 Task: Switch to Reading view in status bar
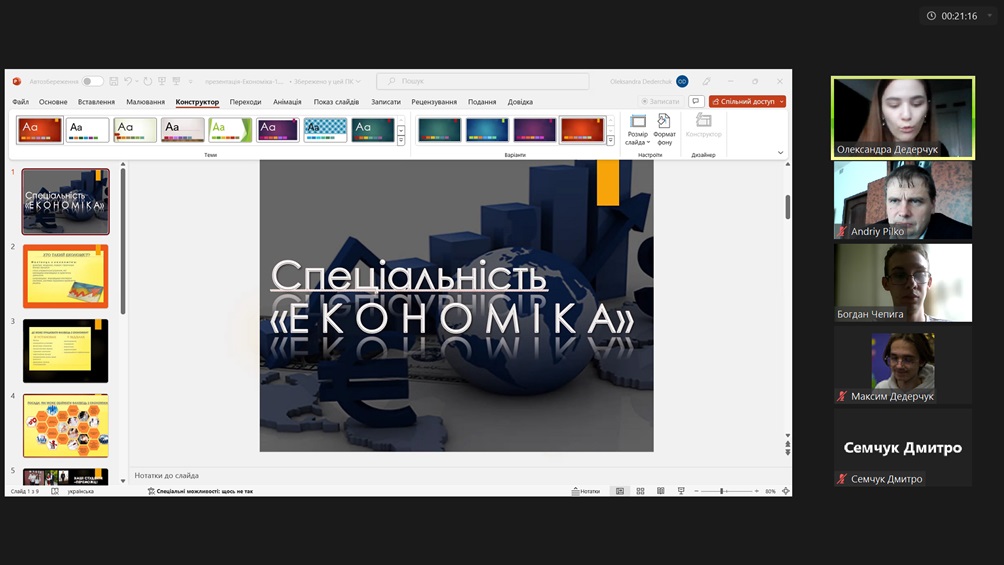[x=660, y=491]
